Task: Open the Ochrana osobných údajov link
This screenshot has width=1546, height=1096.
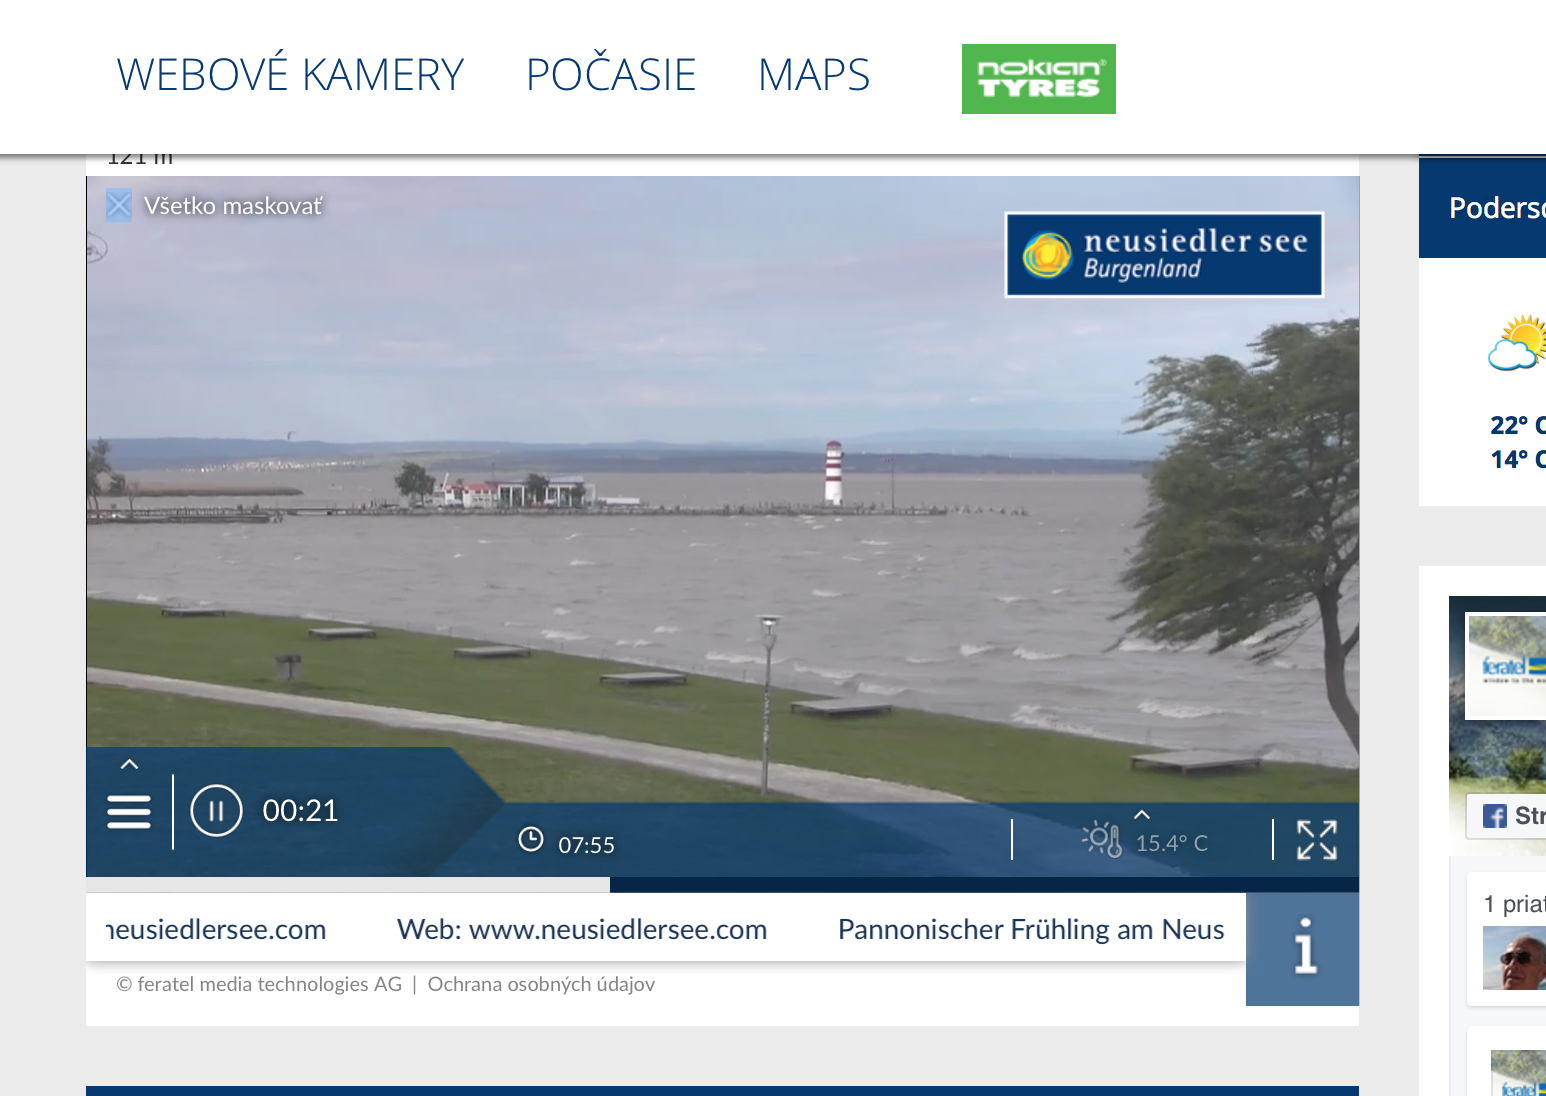Action: (541, 984)
